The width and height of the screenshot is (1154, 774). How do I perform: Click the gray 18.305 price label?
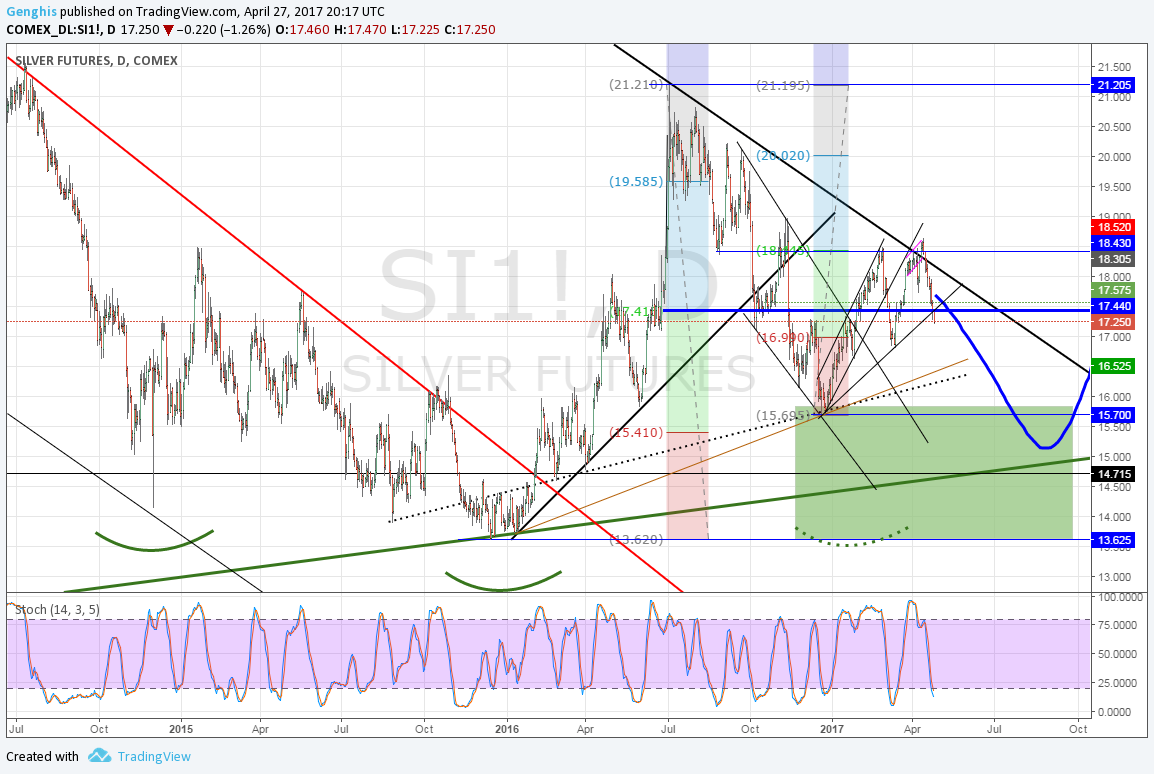tap(1114, 259)
